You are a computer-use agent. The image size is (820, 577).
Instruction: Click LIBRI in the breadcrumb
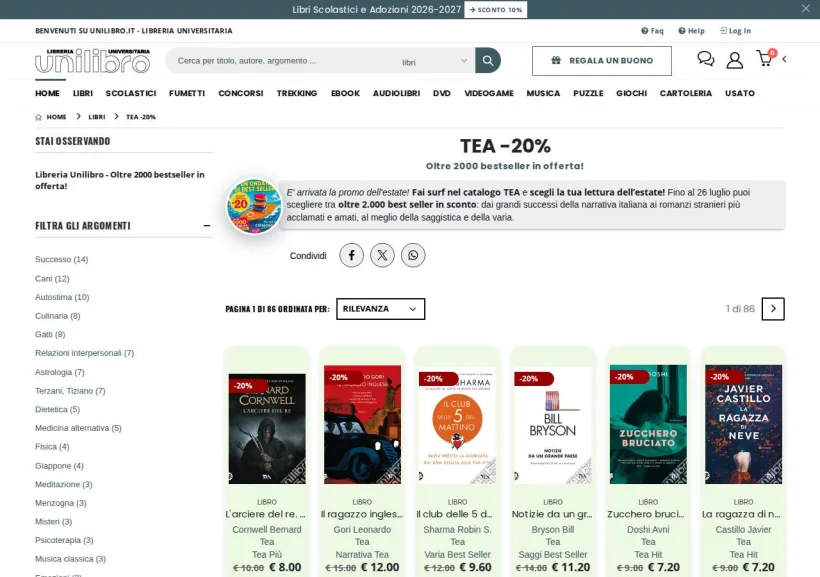97,117
